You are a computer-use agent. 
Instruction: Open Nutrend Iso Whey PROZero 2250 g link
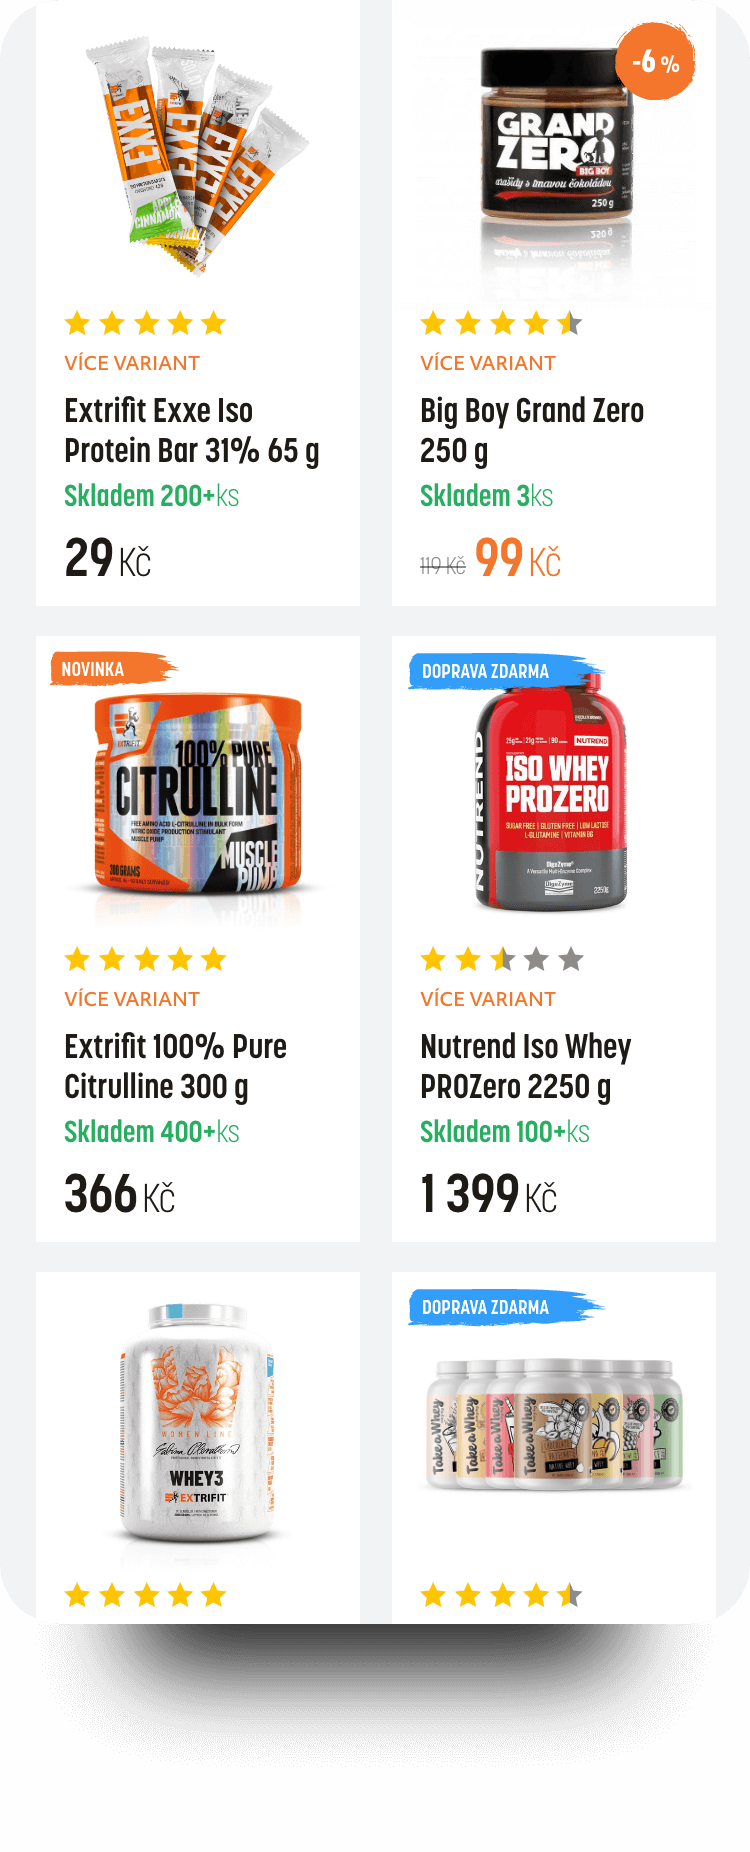(525, 1066)
